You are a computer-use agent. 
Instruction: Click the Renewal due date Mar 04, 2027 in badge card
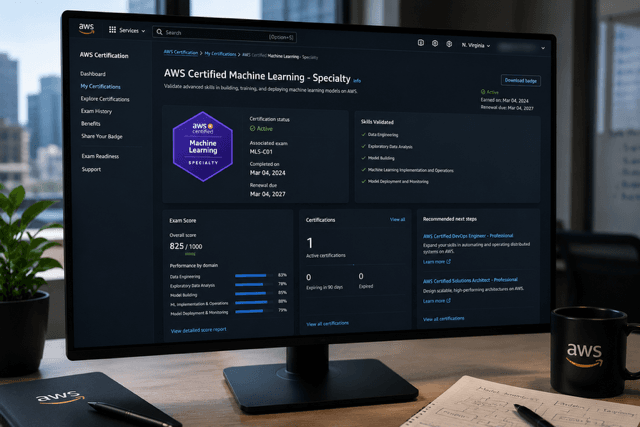click(267, 194)
